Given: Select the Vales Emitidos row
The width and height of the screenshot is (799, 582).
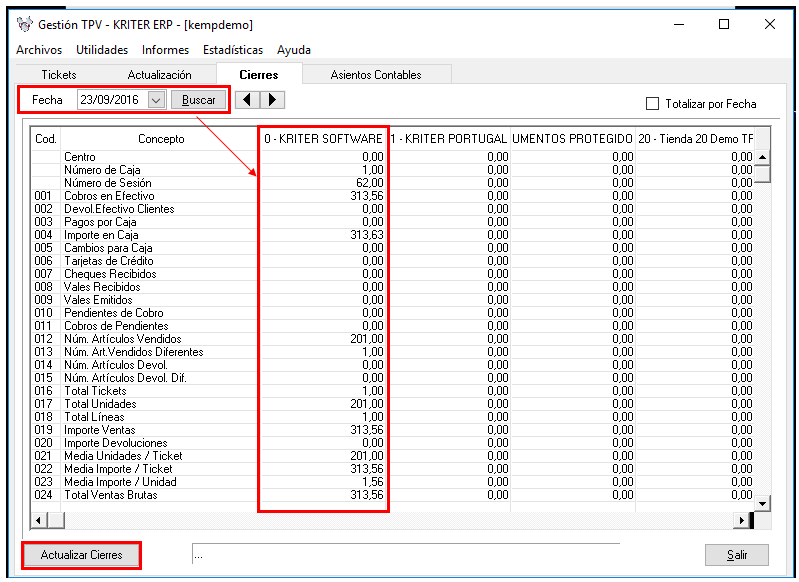Looking at the screenshot, I should [x=392, y=300].
